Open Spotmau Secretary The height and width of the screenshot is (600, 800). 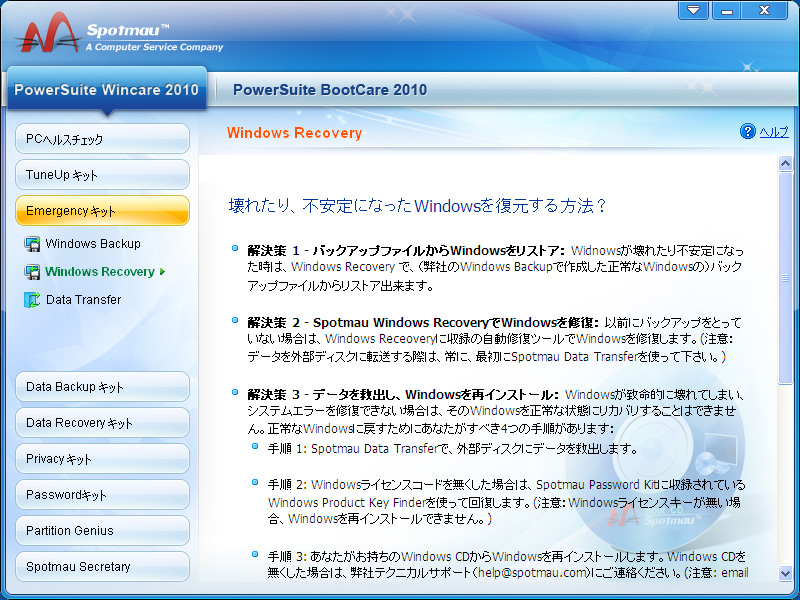(x=103, y=566)
